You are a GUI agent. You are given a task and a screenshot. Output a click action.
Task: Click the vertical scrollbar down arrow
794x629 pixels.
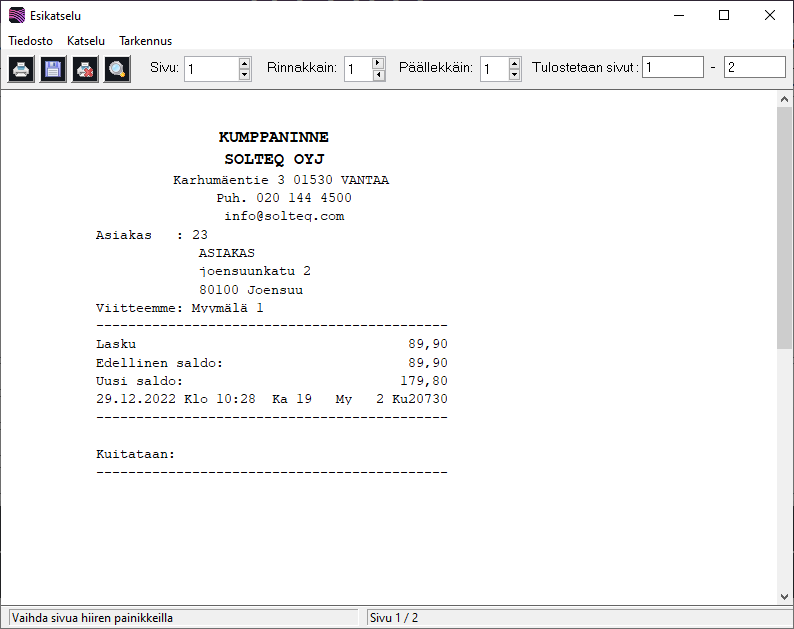coord(785,596)
